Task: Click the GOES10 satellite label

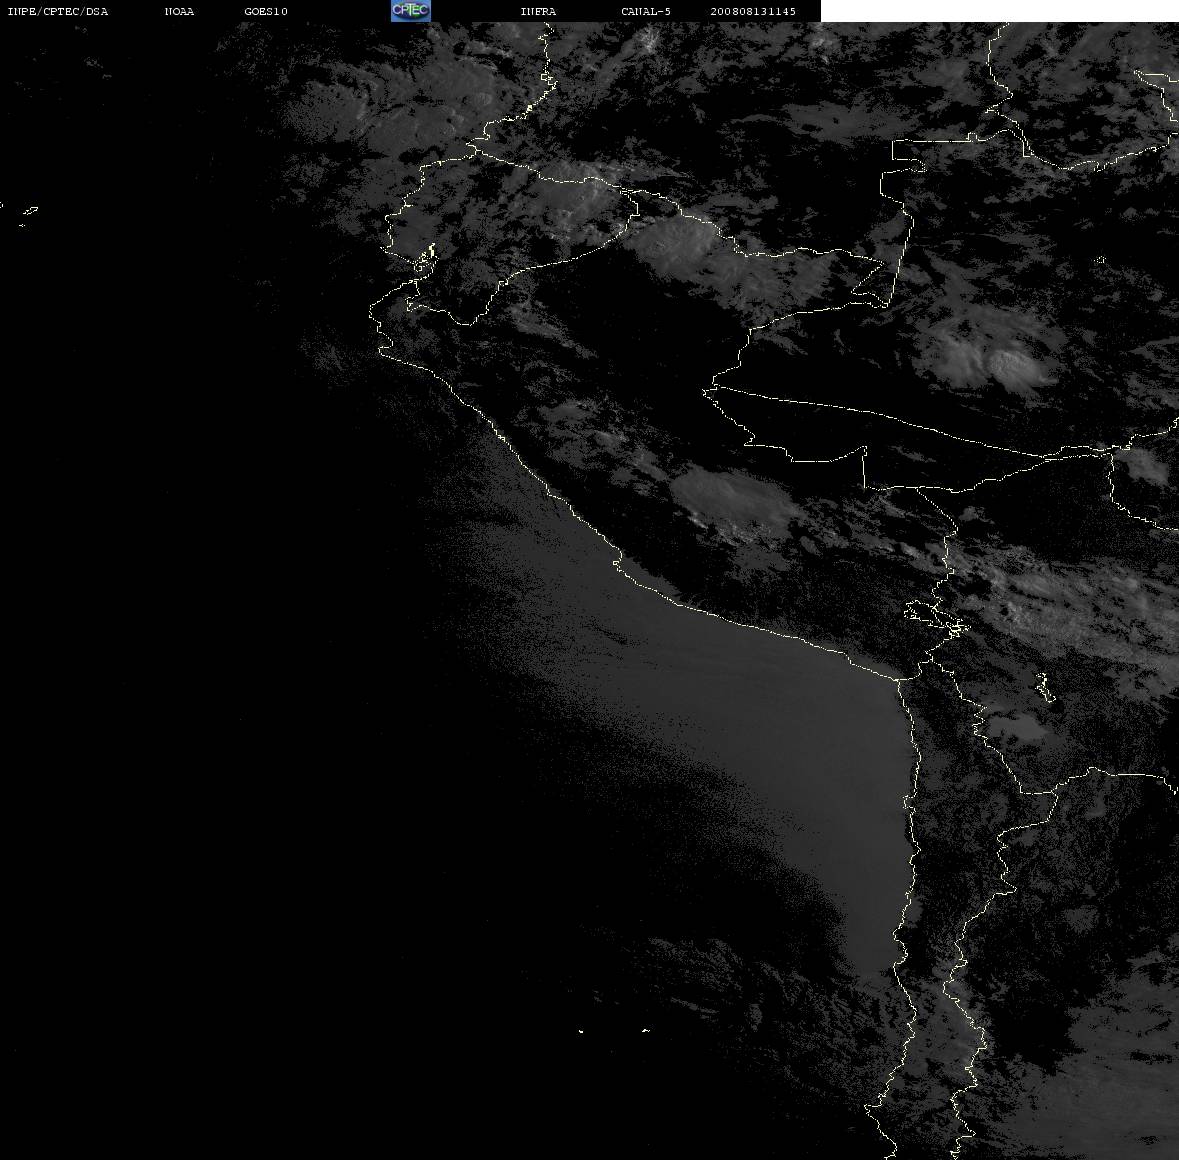Action: click(266, 11)
